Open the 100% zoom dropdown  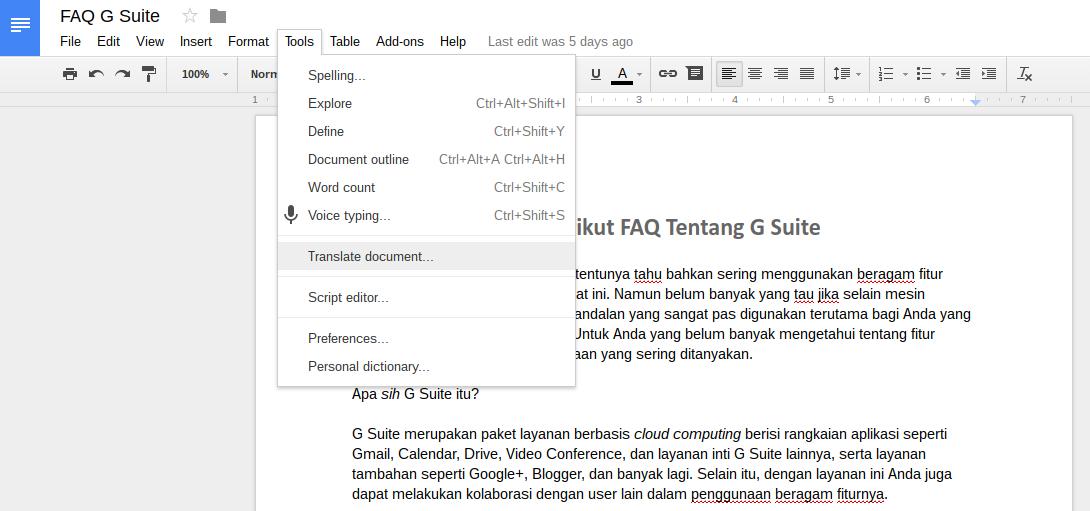coord(204,74)
